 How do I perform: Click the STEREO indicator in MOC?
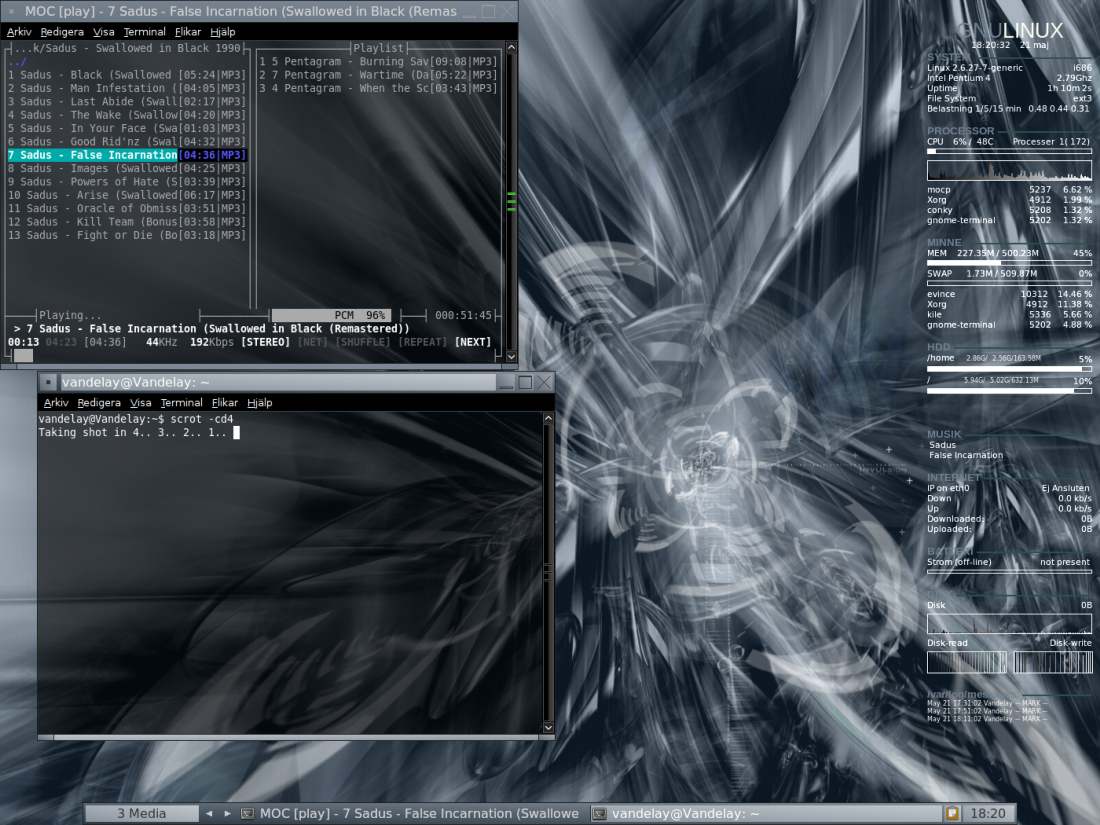(x=265, y=342)
